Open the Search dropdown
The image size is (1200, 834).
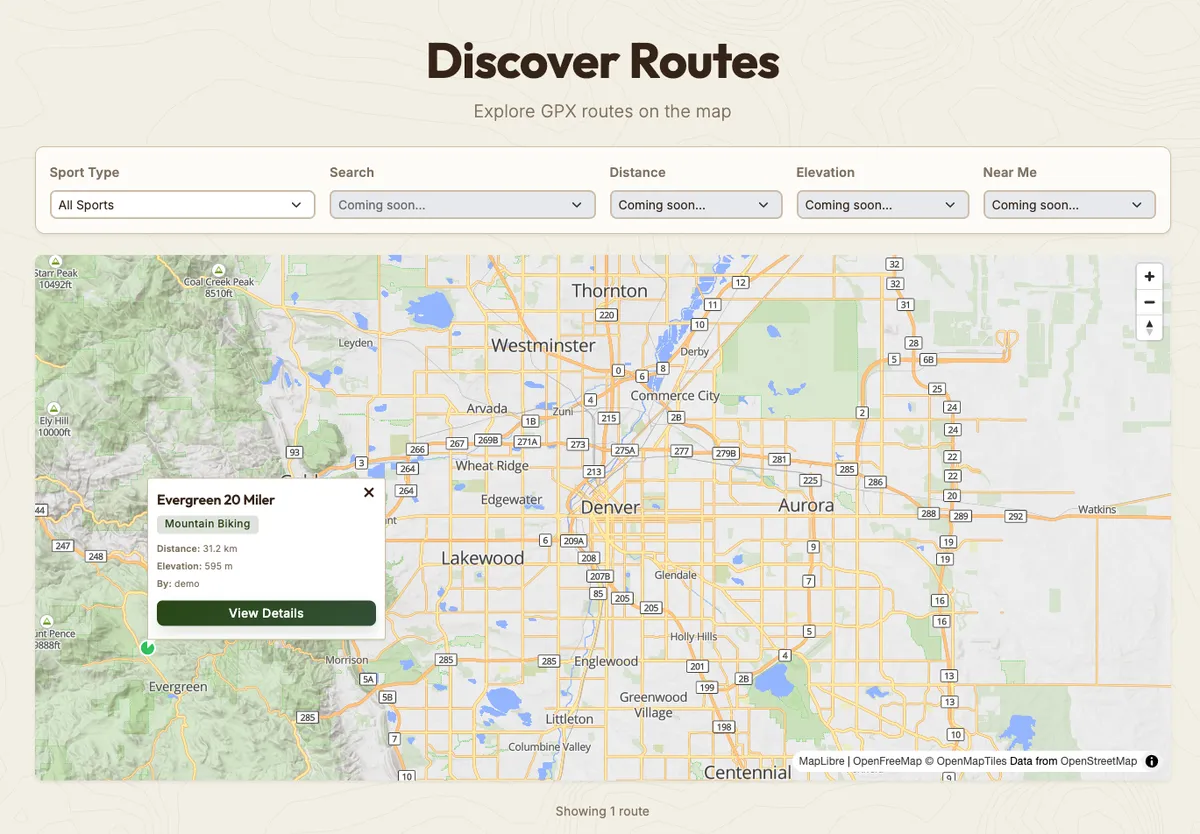click(462, 205)
